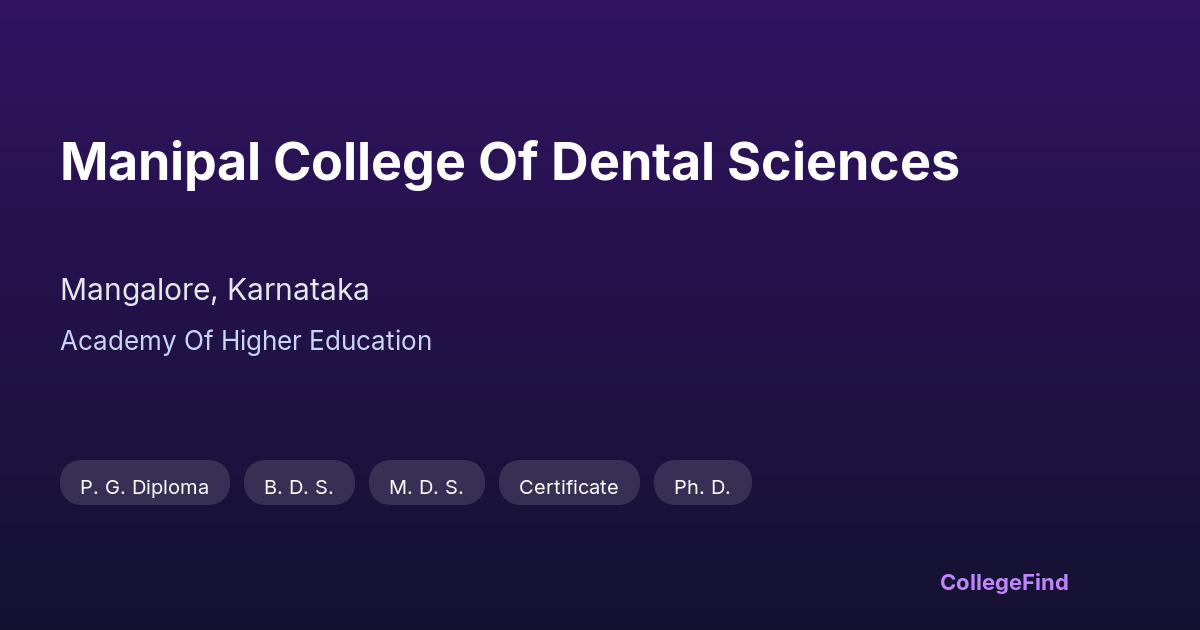The image size is (1200, 630).
Task: Click the Karnataka state text
Action: click(x=298, y=290)
